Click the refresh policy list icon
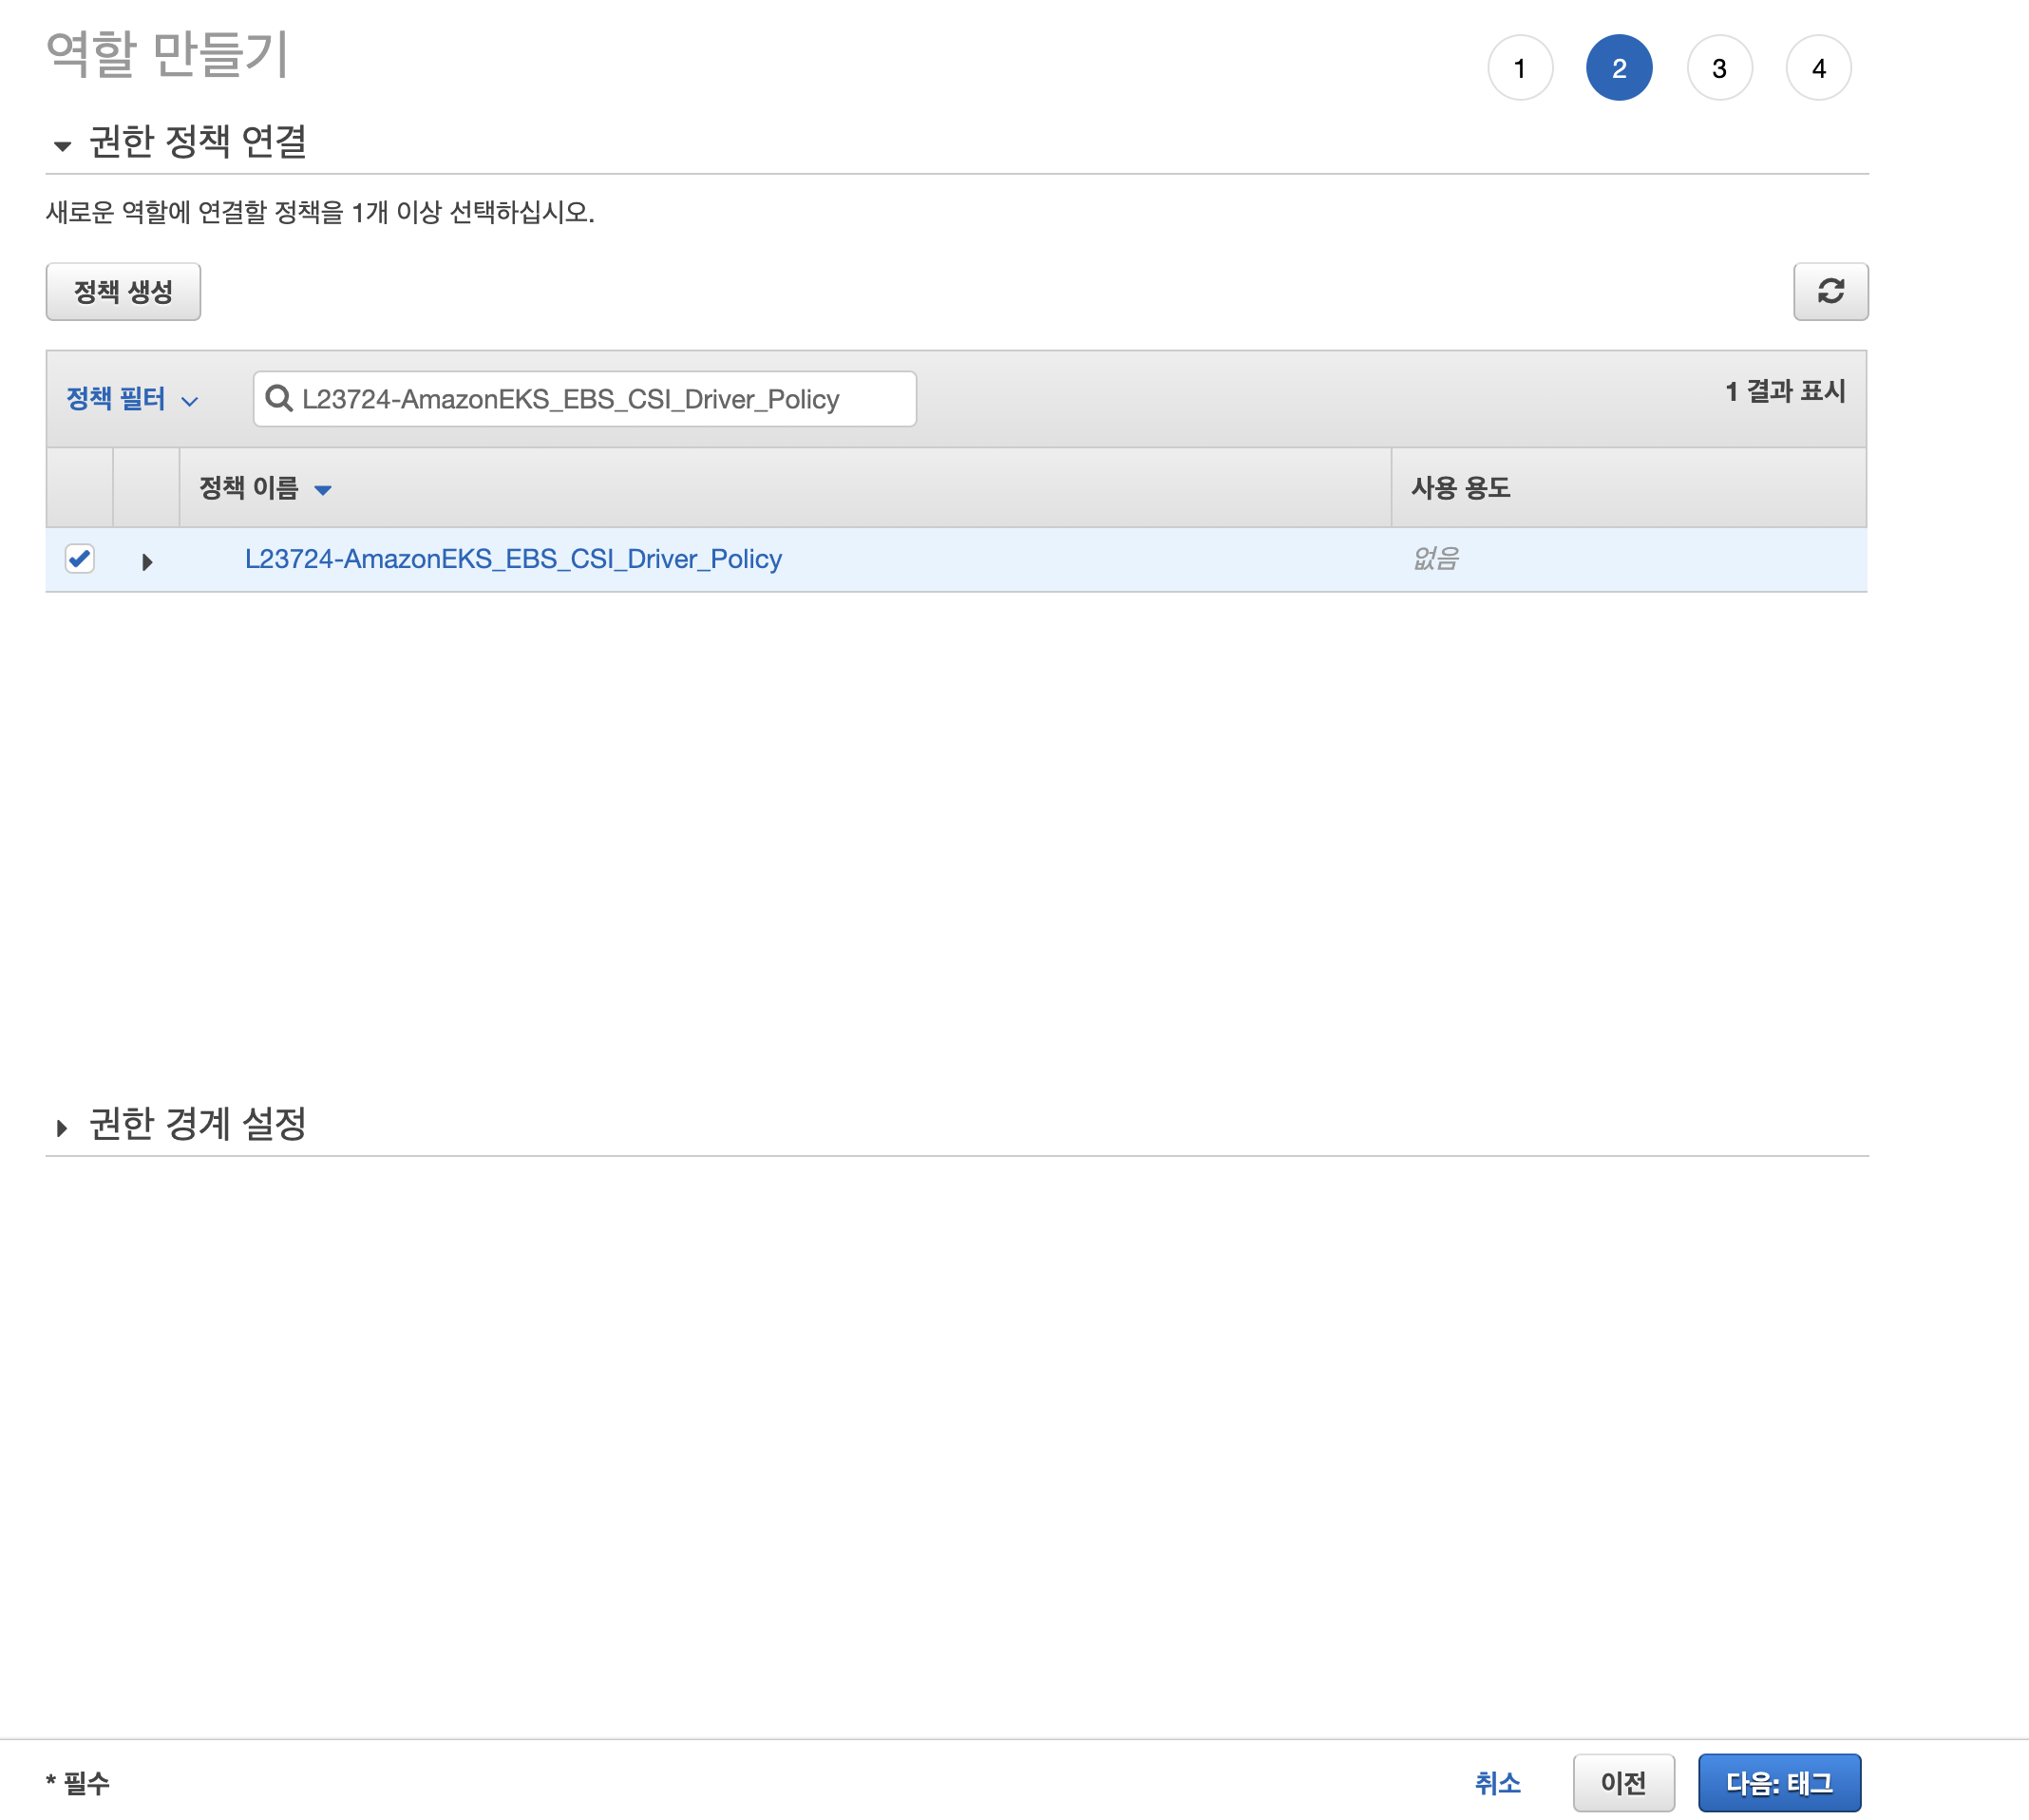 coord(1832,292)
